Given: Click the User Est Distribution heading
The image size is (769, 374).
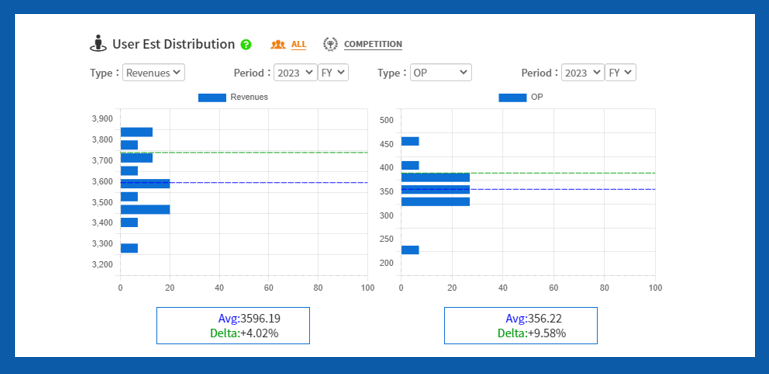Looking at the screenshot, I should [174, 44].
